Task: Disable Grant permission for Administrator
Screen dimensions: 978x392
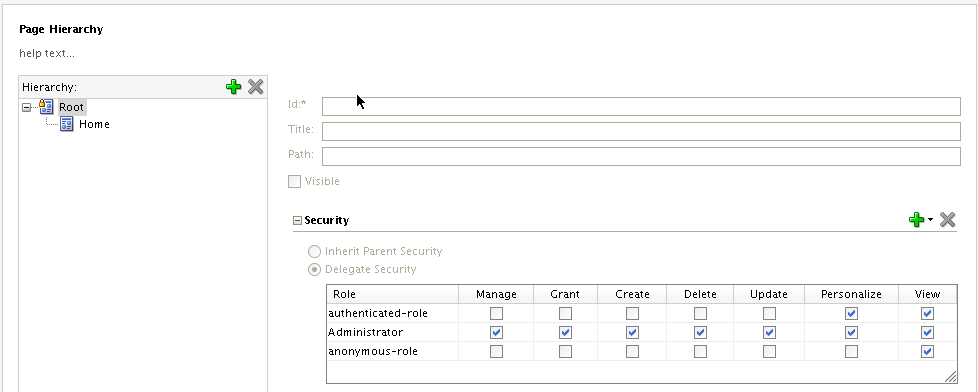Action: point(565,333)
